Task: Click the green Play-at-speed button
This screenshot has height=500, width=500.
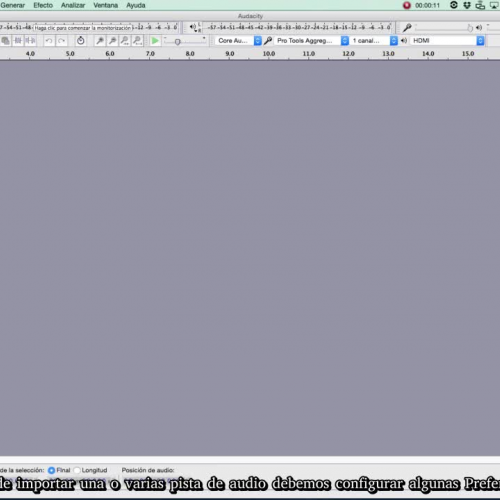Action: pos(155,41)
